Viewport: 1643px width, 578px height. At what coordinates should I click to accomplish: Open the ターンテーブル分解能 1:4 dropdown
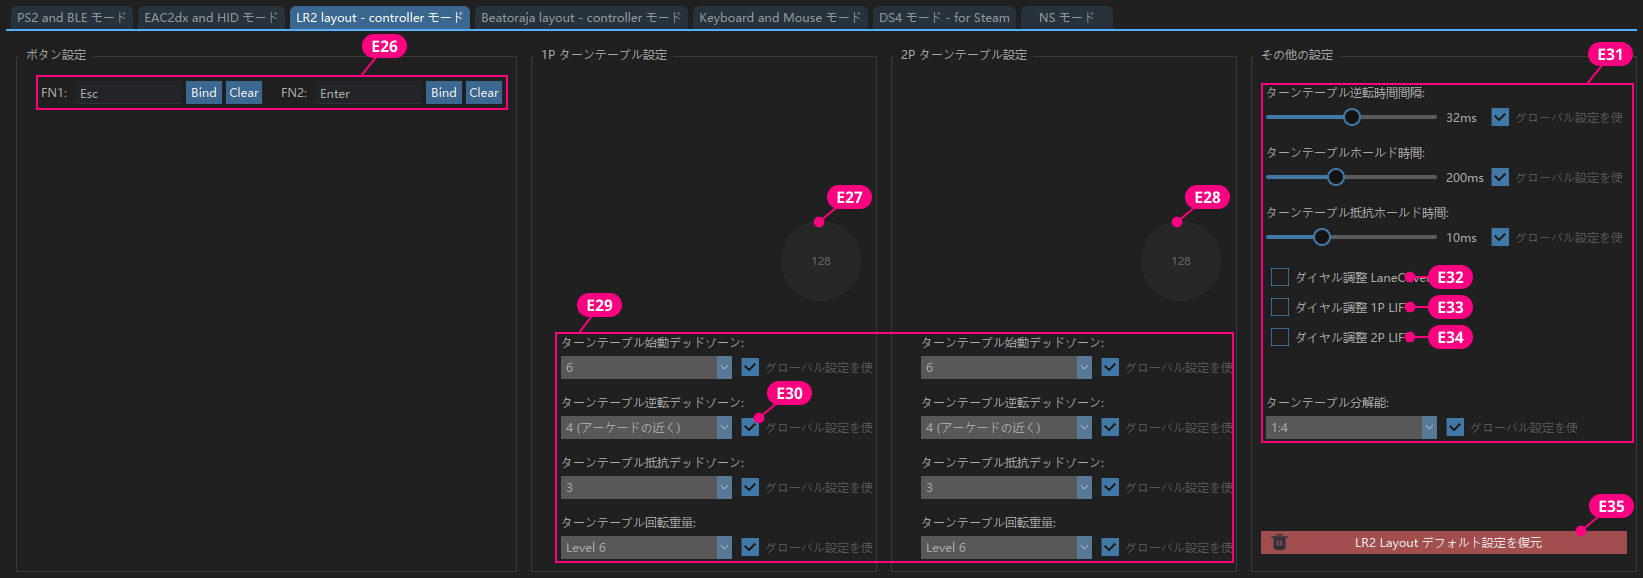(x=1351, y=427)
